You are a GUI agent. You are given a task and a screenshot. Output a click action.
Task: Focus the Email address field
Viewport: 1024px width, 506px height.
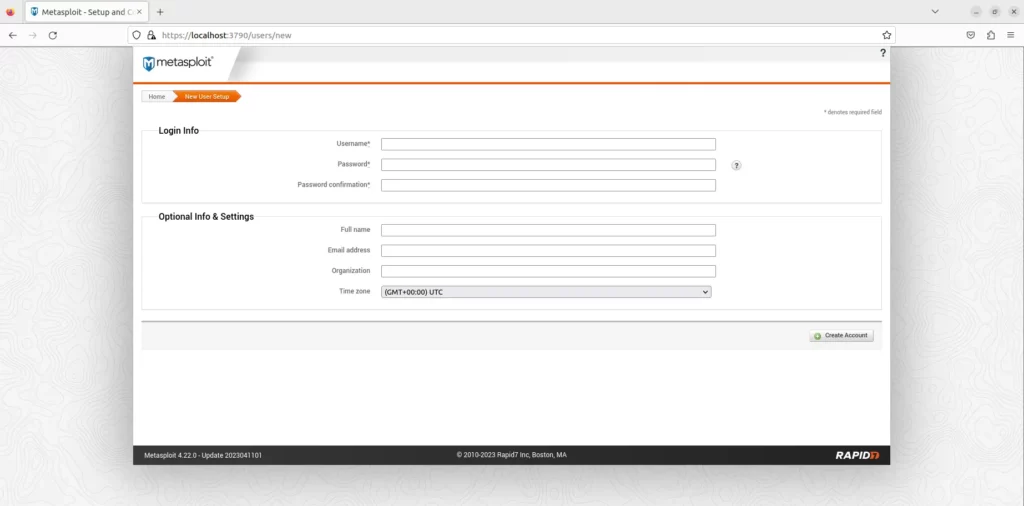(x=548, y=251)
